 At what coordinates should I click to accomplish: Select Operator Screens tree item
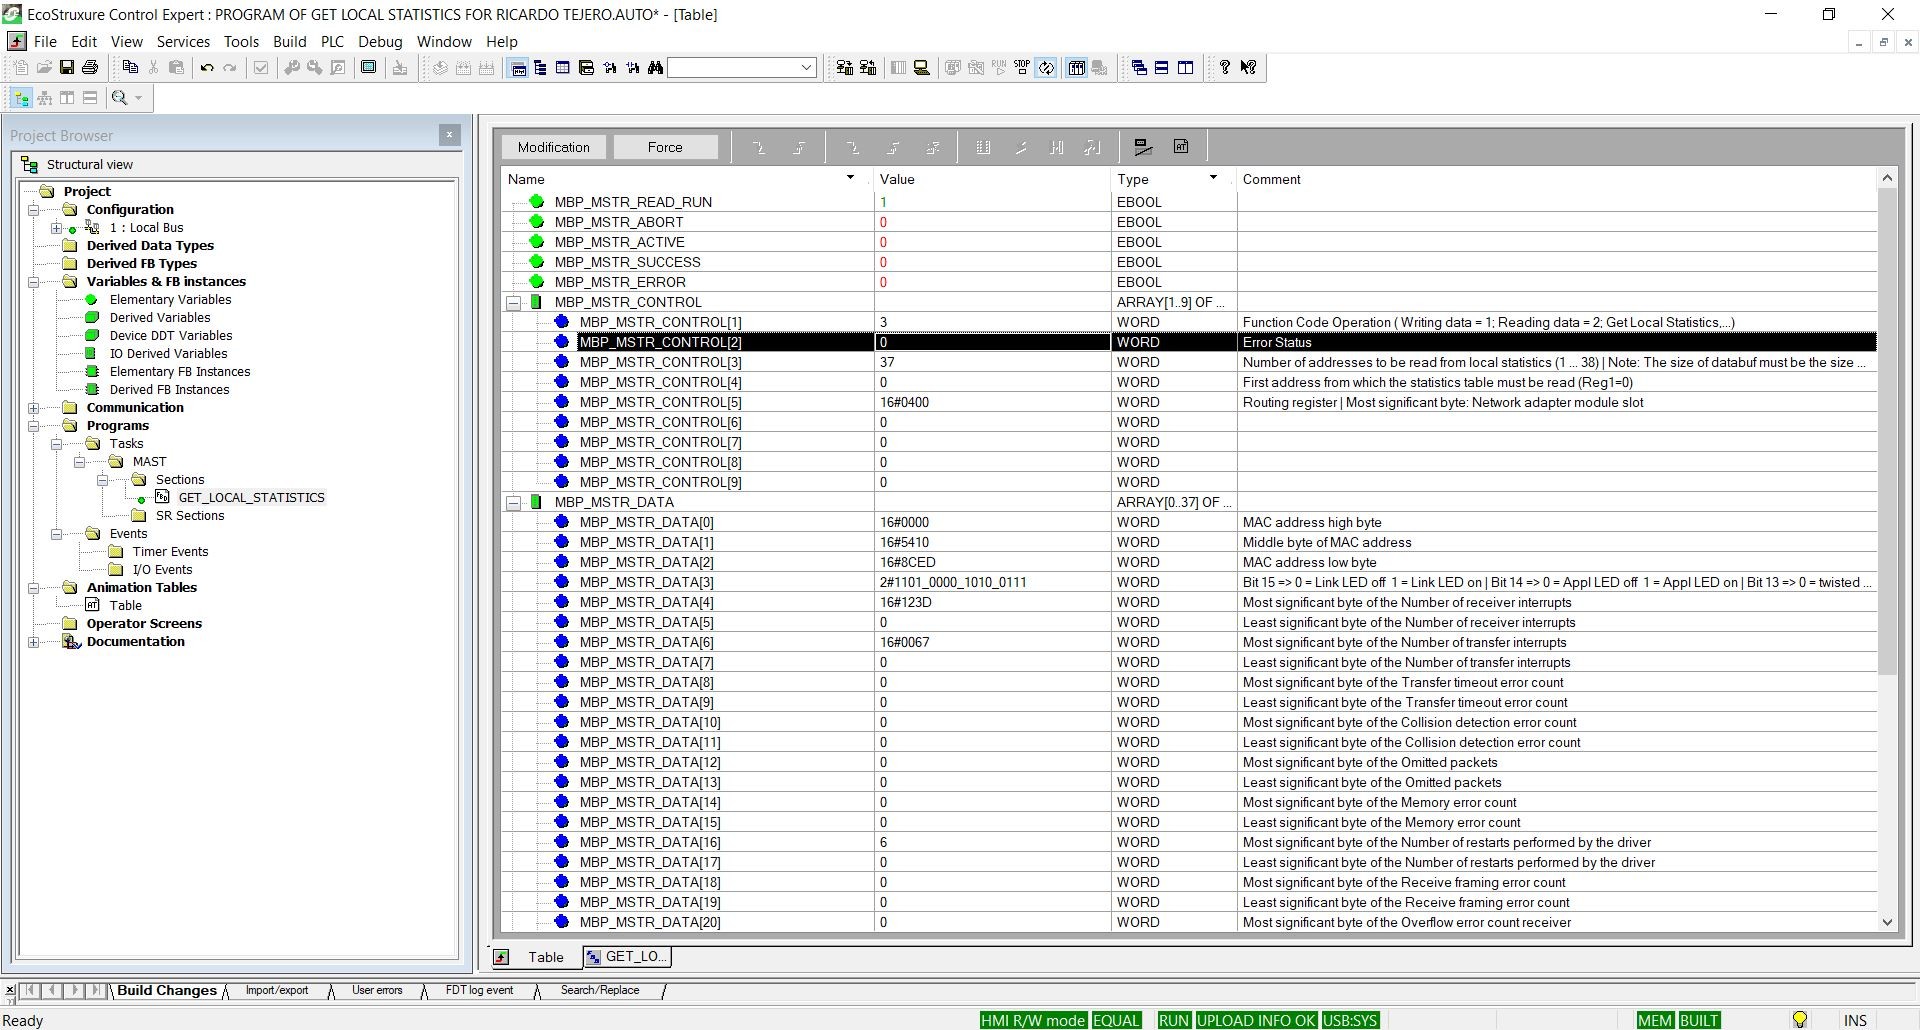(144, 623)
